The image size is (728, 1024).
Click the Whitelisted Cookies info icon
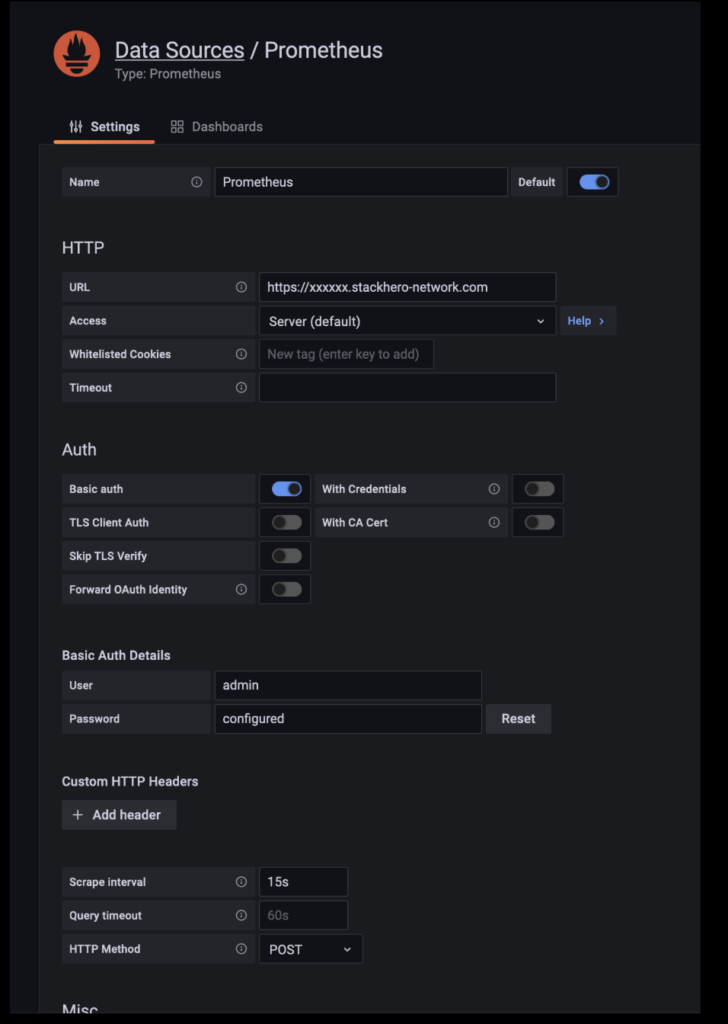tap(241, 354)
